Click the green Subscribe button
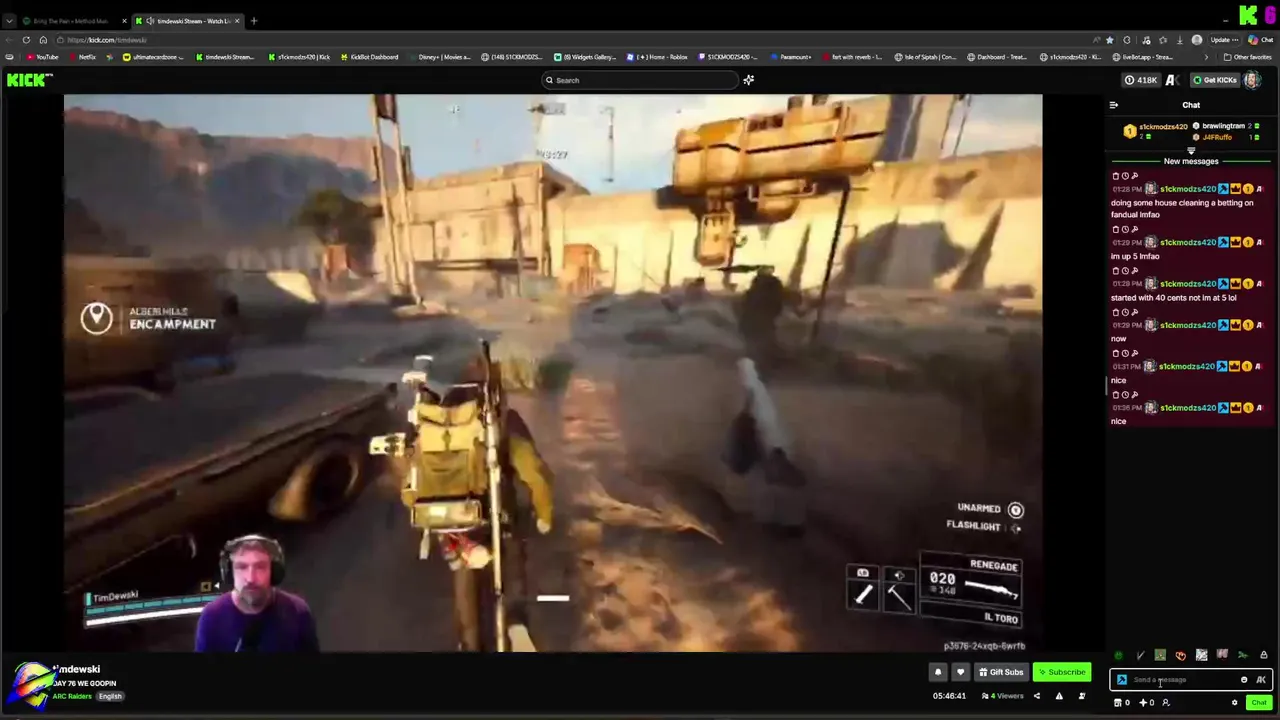Image resolution: width=1280 pixels, height=720 pixels. click(x=1061, y=672)
